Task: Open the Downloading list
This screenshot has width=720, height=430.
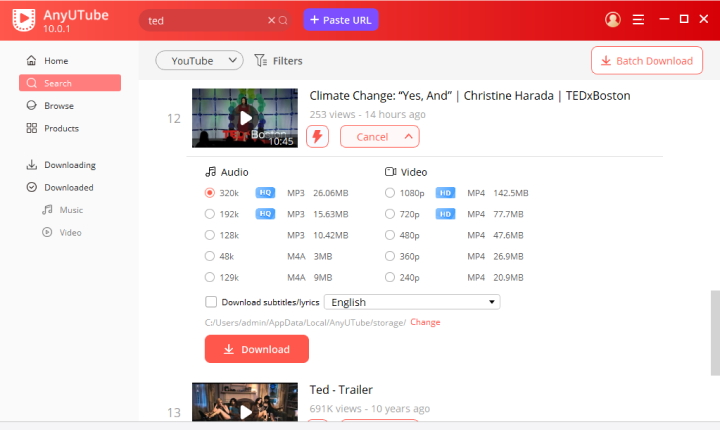Action: click(x=70, y=165)
